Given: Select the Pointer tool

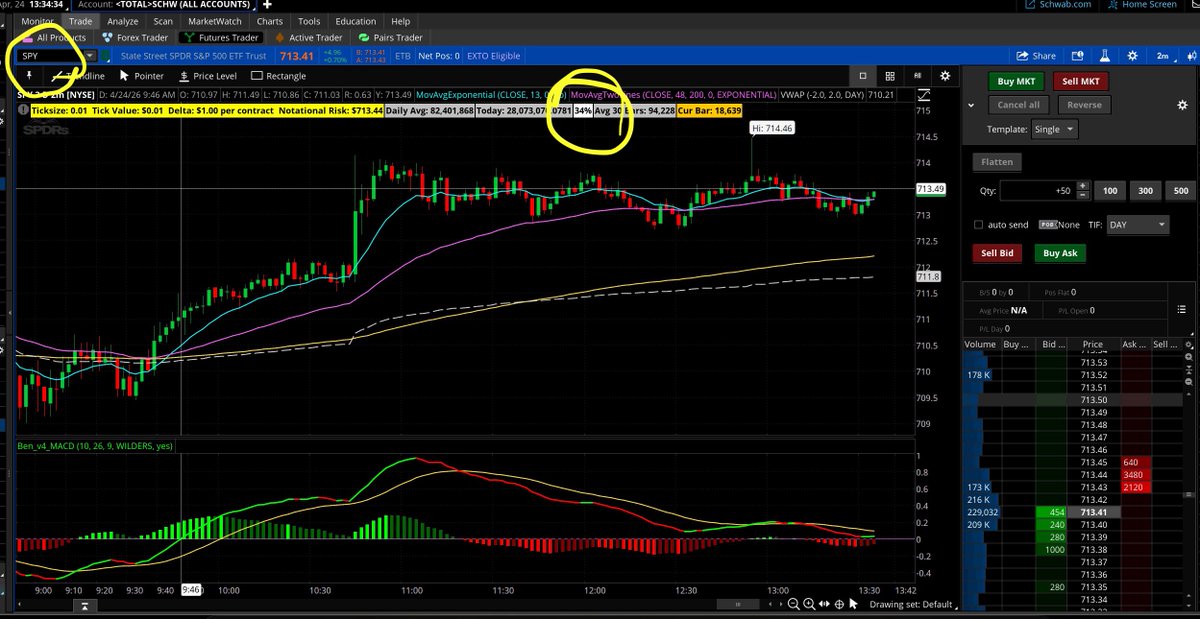Looking at the screenshot, I should (x=142, y=76).
